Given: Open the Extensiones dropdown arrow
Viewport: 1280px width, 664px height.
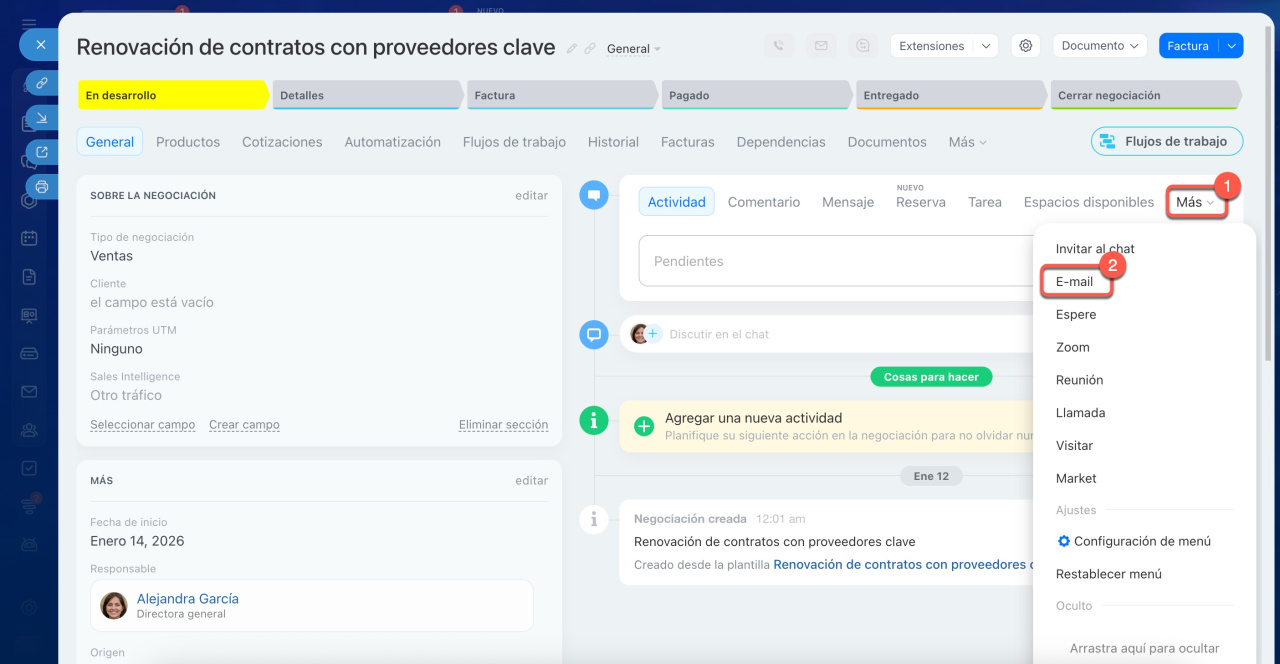Looking at the screenshot, I should coord(986,46).
